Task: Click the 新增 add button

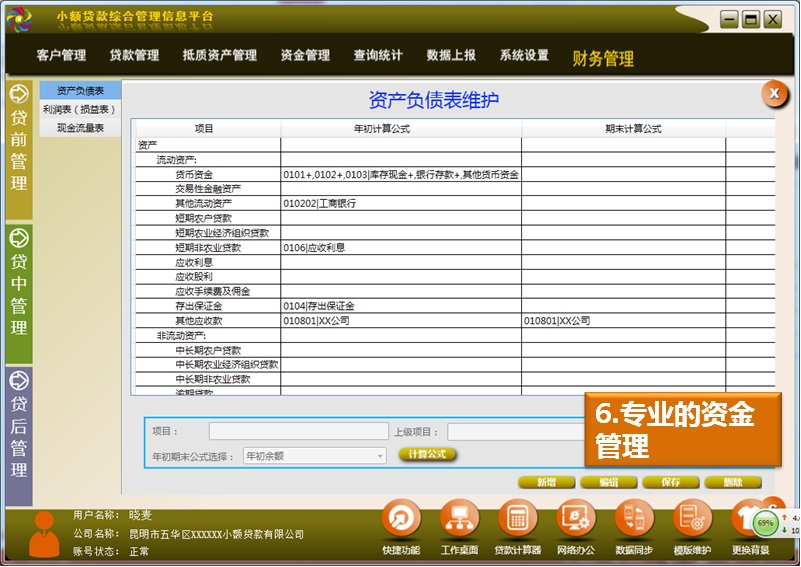Action: 547,482
